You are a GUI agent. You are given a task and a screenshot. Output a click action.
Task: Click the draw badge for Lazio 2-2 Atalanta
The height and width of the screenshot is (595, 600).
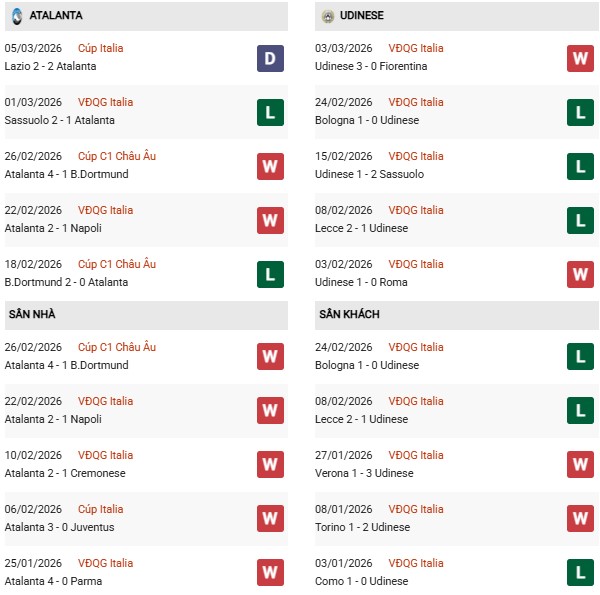(270, 58)
